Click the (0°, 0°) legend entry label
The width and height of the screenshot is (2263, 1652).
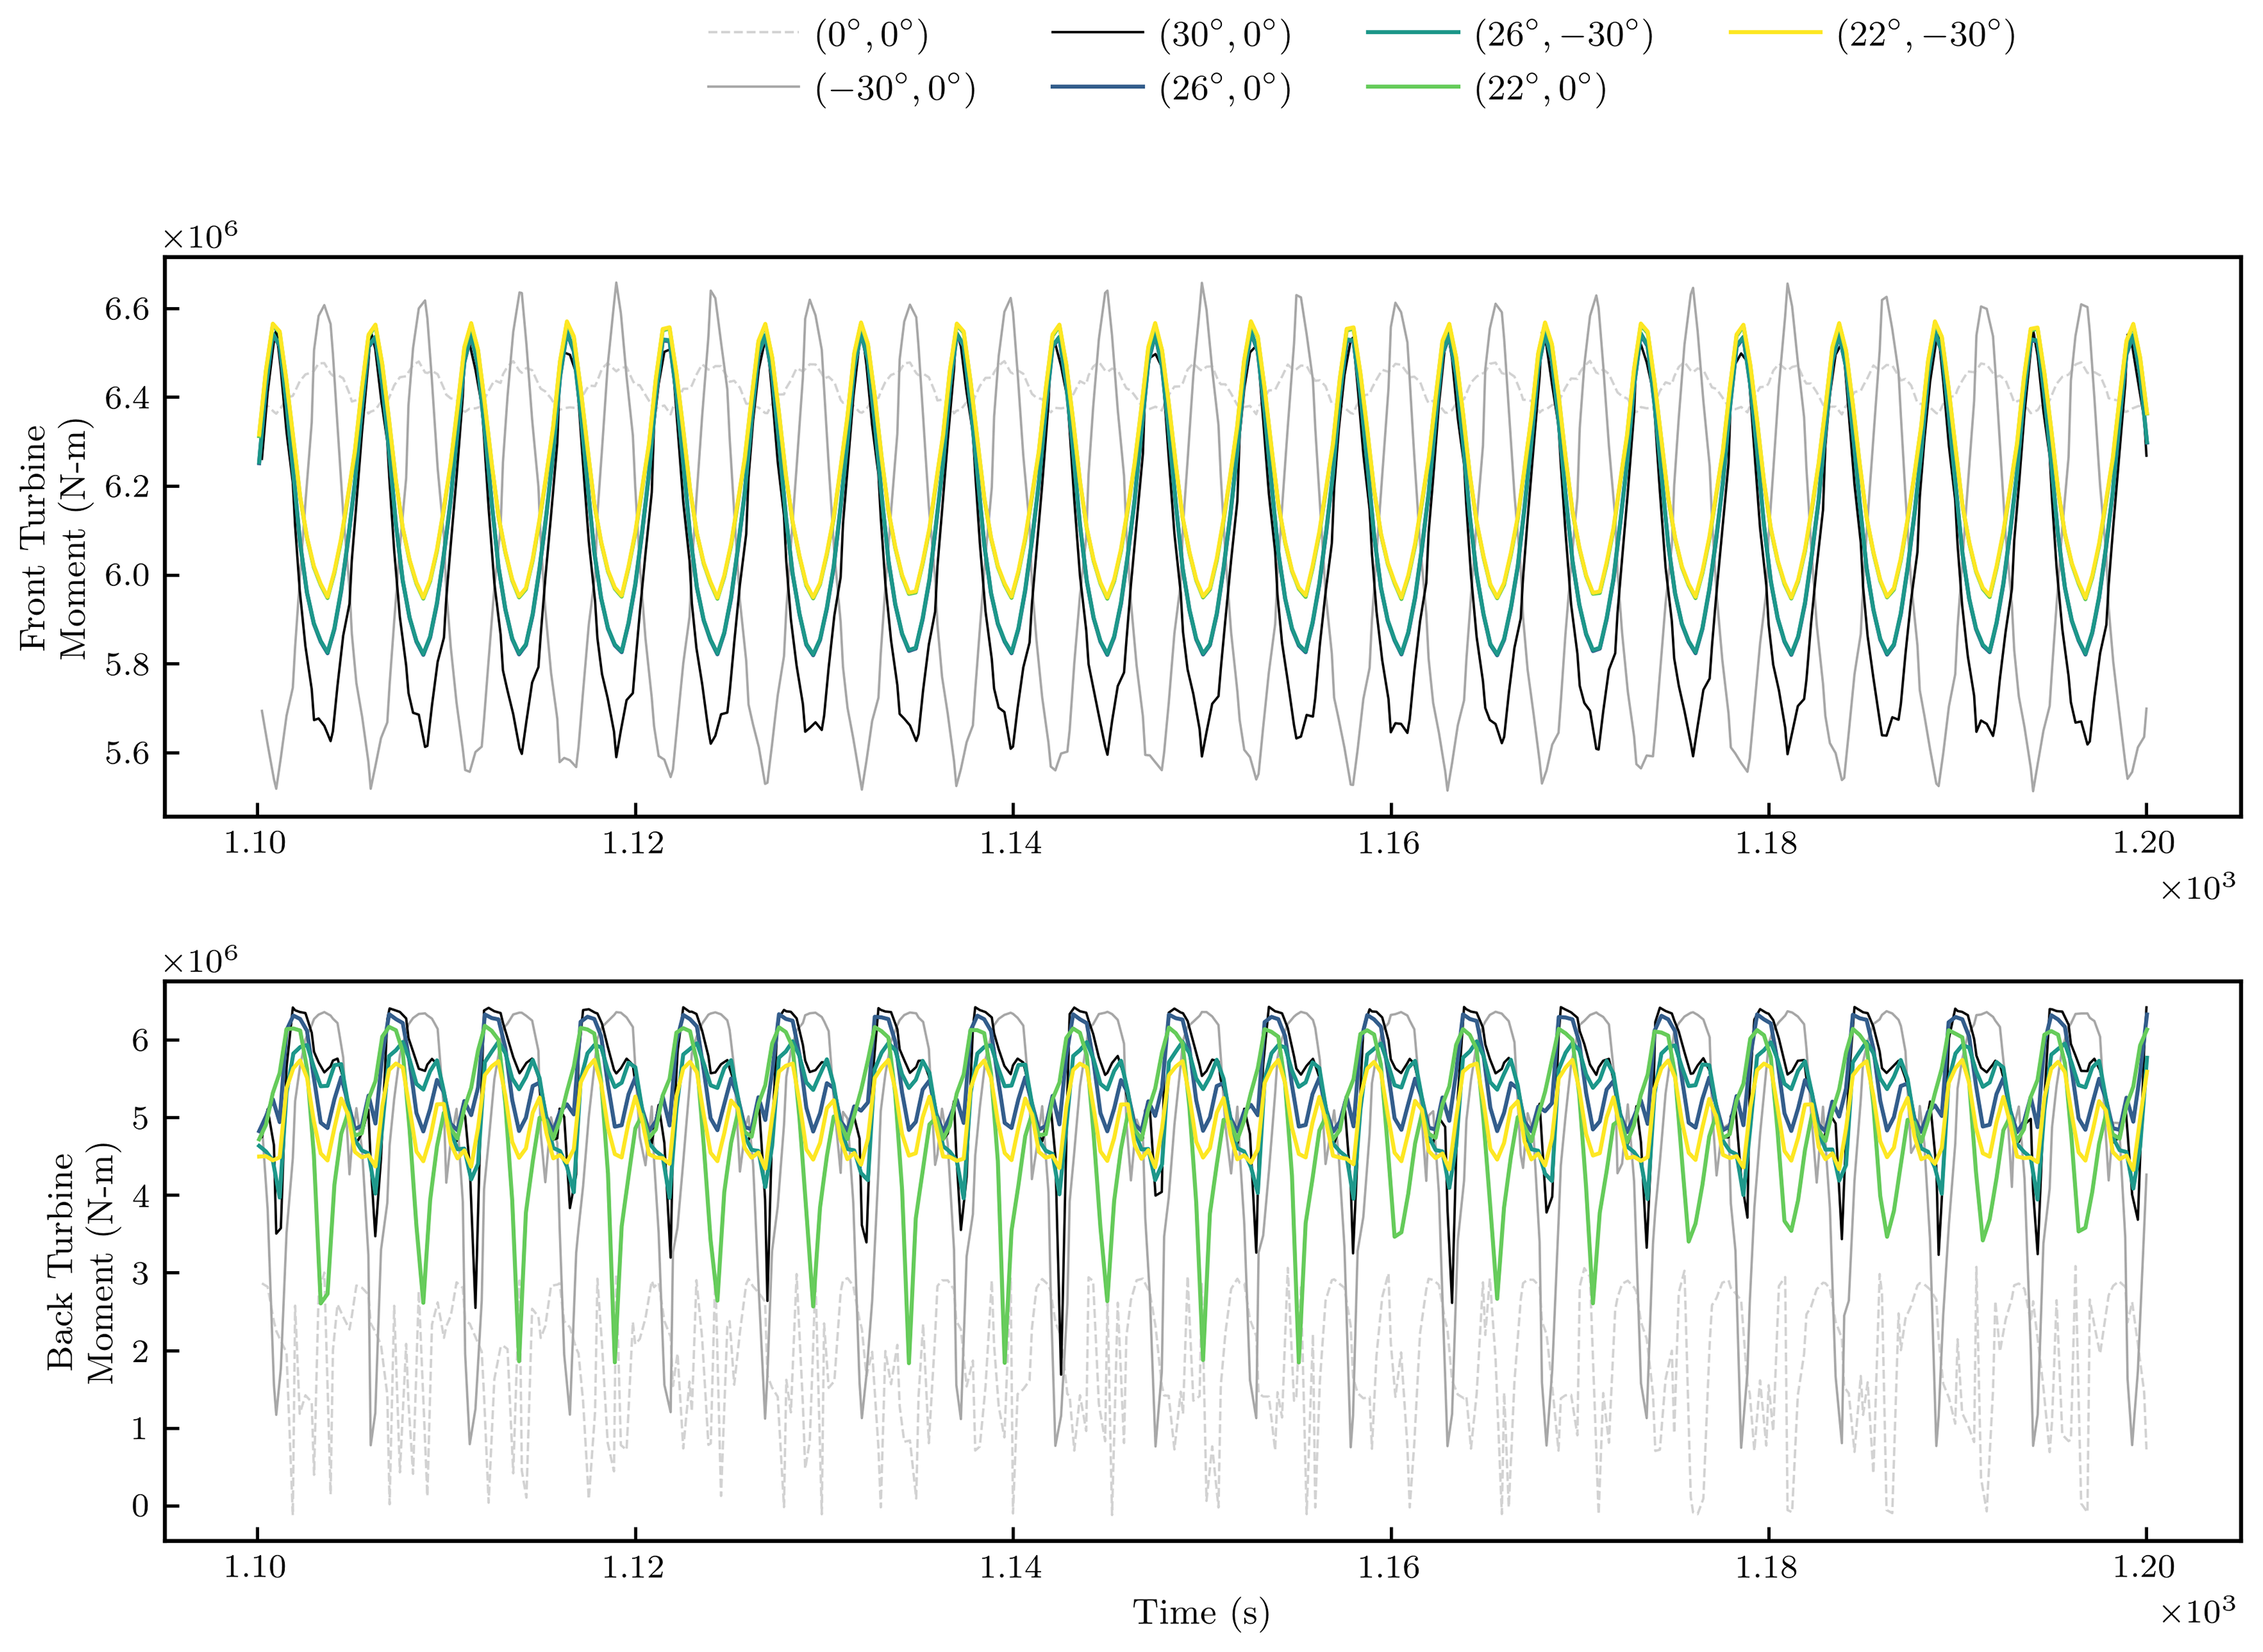[x=871, y=35]
